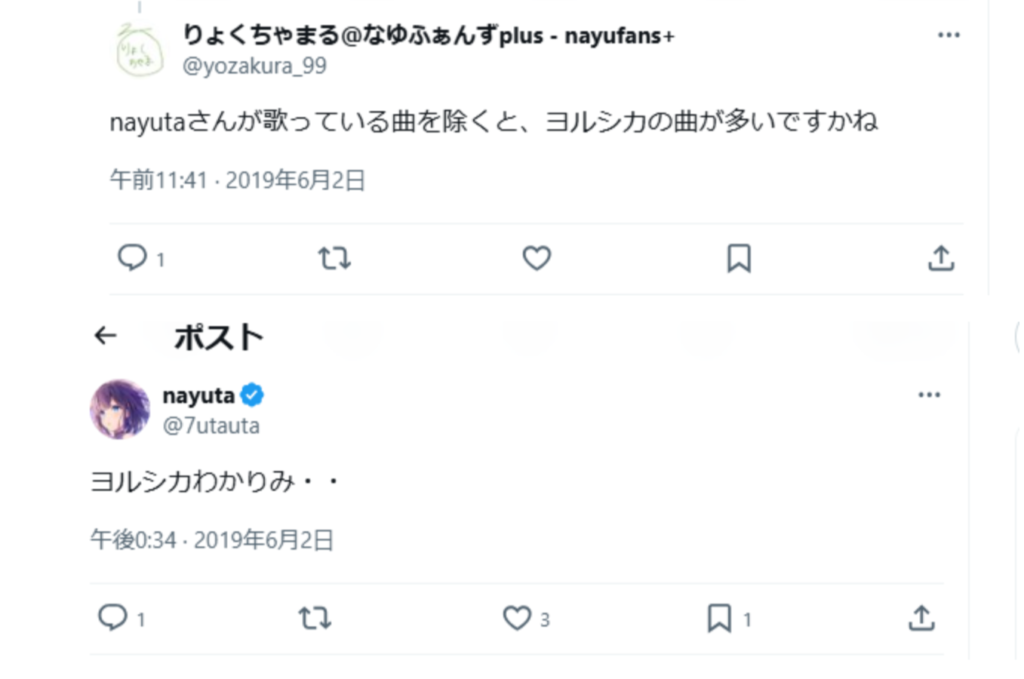Share the yozakura_99 post

(x=941, y=259)
